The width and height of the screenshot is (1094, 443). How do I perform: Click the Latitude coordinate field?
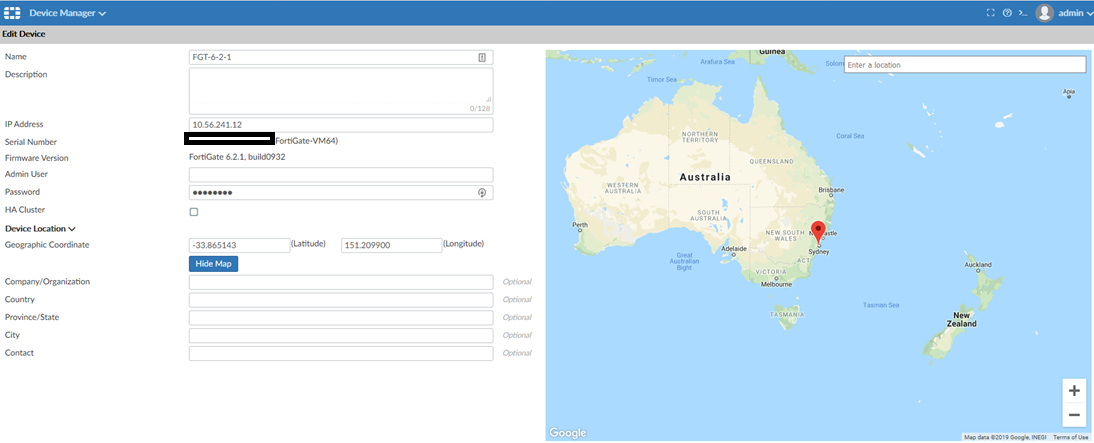click(238, 245)
